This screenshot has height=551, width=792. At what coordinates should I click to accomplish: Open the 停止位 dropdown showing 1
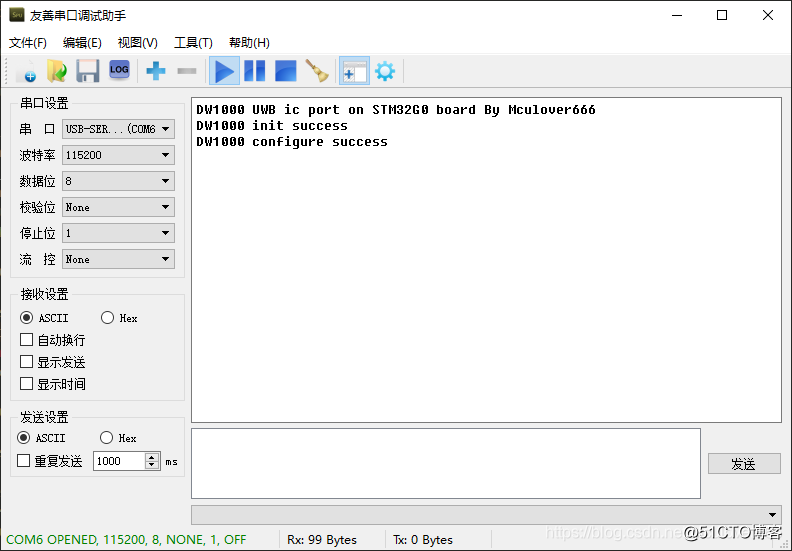click(x=118, y=233)
